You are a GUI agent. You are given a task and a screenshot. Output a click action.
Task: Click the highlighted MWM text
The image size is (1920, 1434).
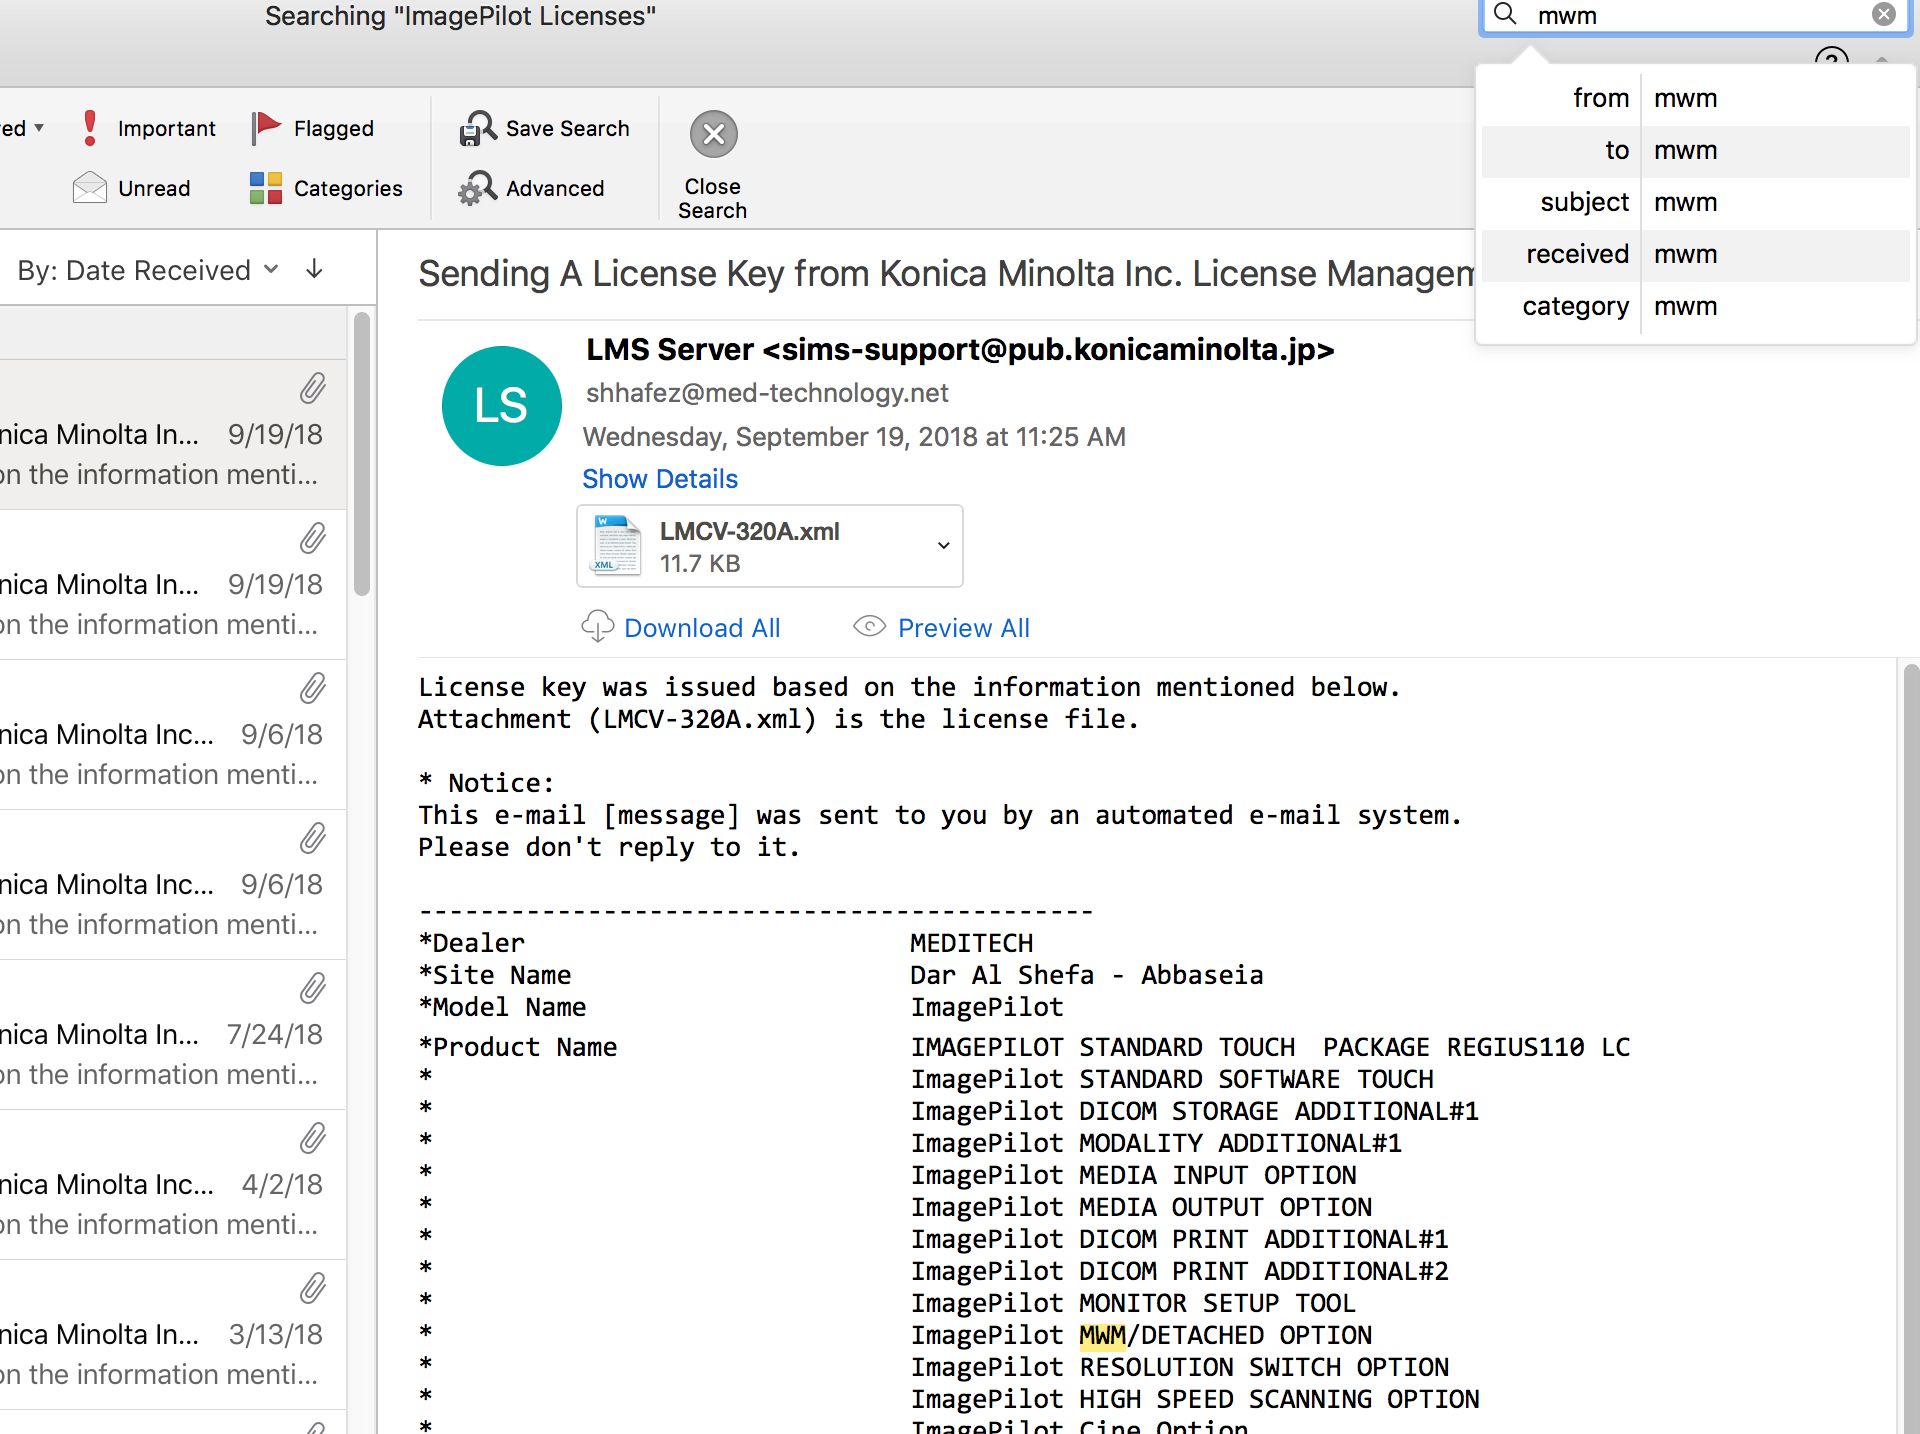point(1102,1335)
